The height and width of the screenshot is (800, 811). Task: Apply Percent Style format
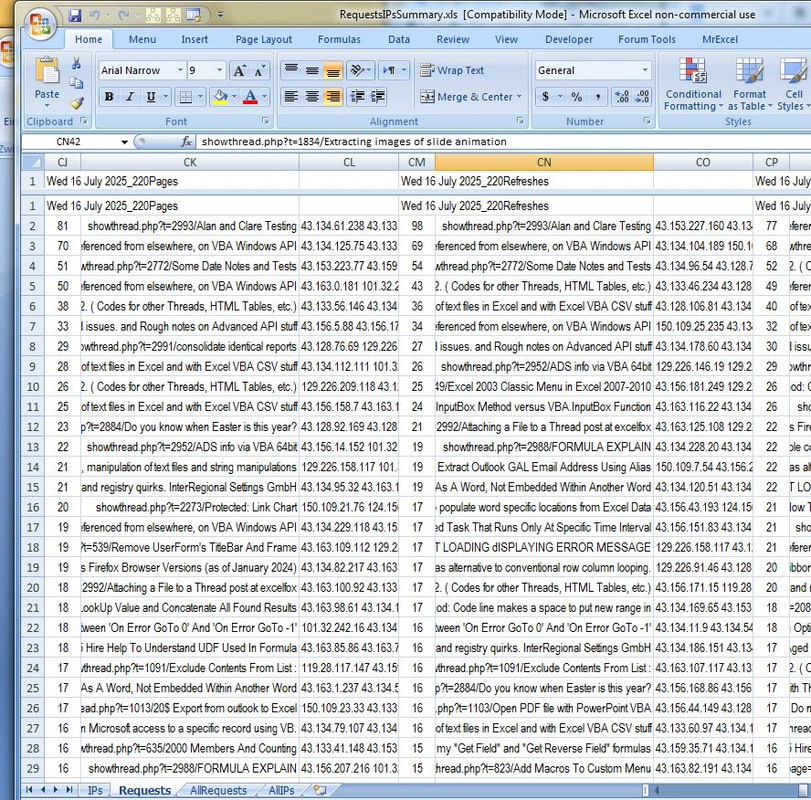click(577, 97)
